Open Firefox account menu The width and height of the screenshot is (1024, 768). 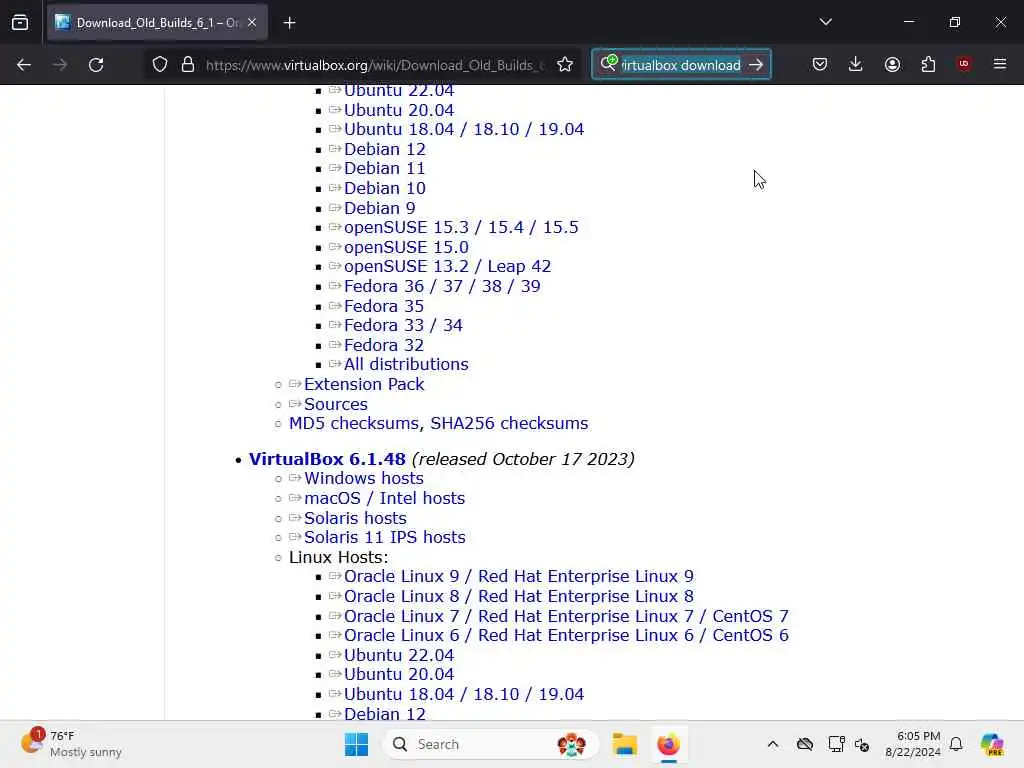point(892,64)
